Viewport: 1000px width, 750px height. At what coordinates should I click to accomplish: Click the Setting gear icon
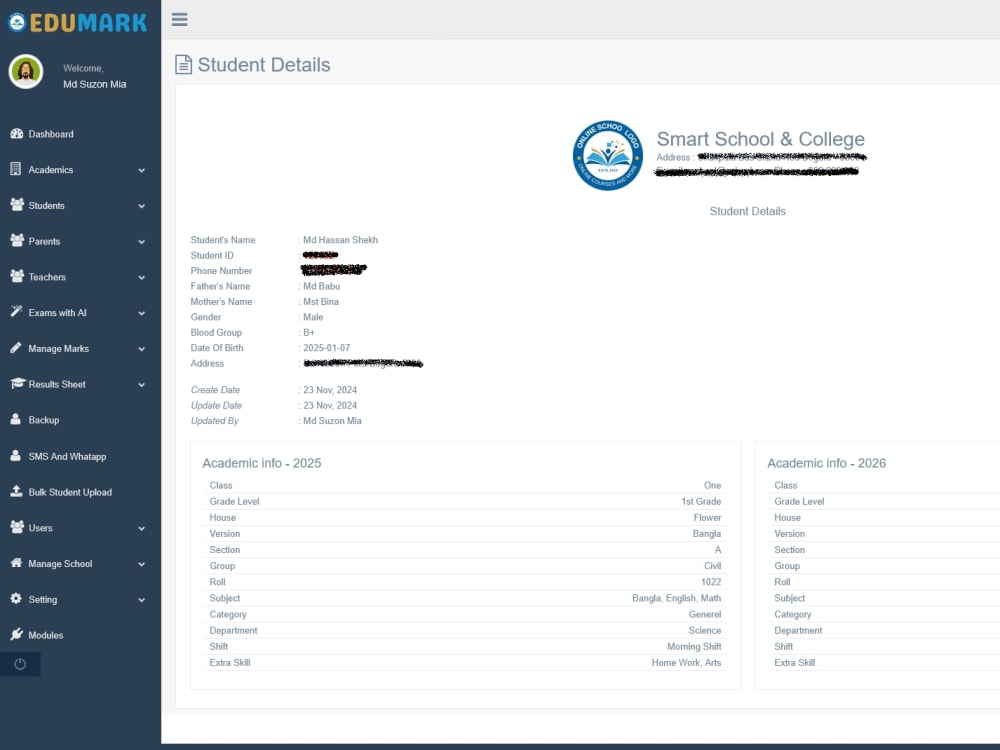pyautogui.click(x=16, y=598)
